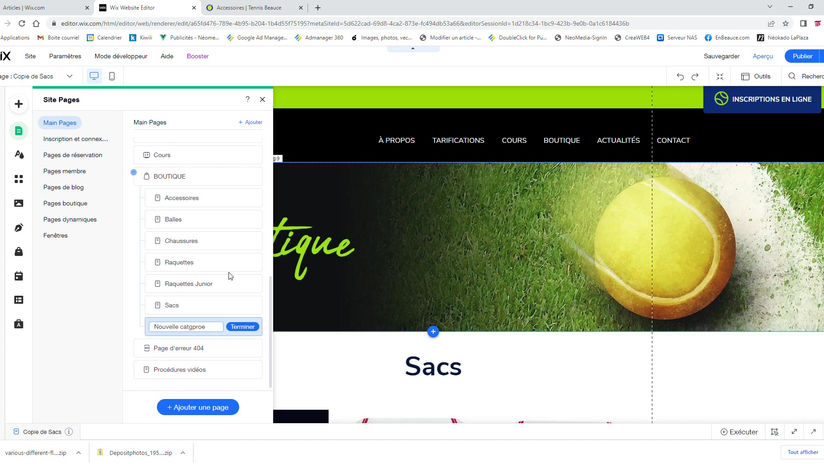Click the Publier button

pos(802,56)
